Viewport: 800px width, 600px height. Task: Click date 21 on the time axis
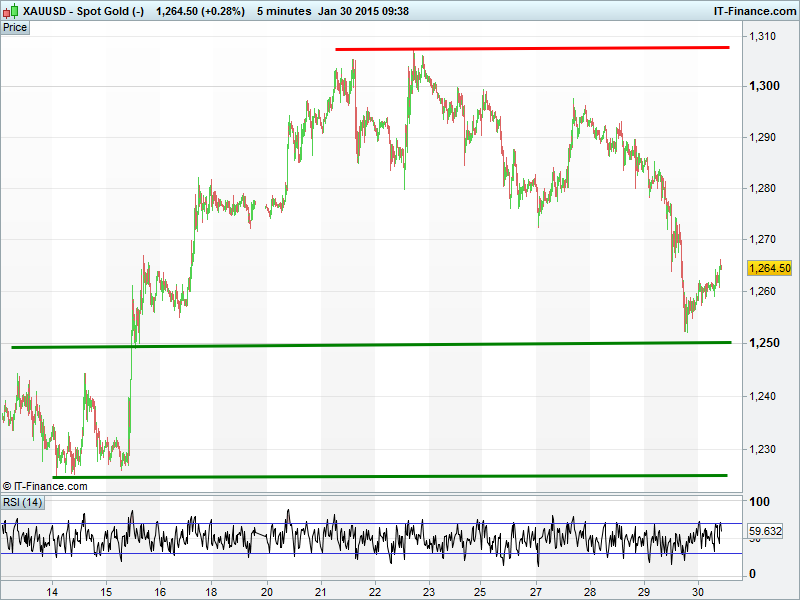[321, 590]
